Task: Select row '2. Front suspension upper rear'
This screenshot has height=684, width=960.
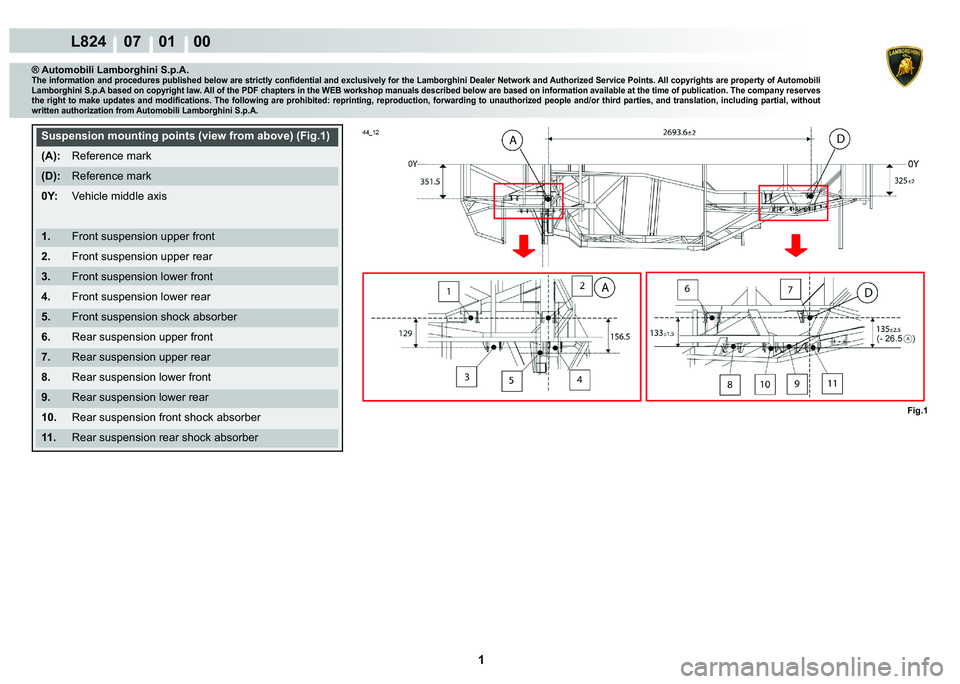Action: [x=186, y=257]
